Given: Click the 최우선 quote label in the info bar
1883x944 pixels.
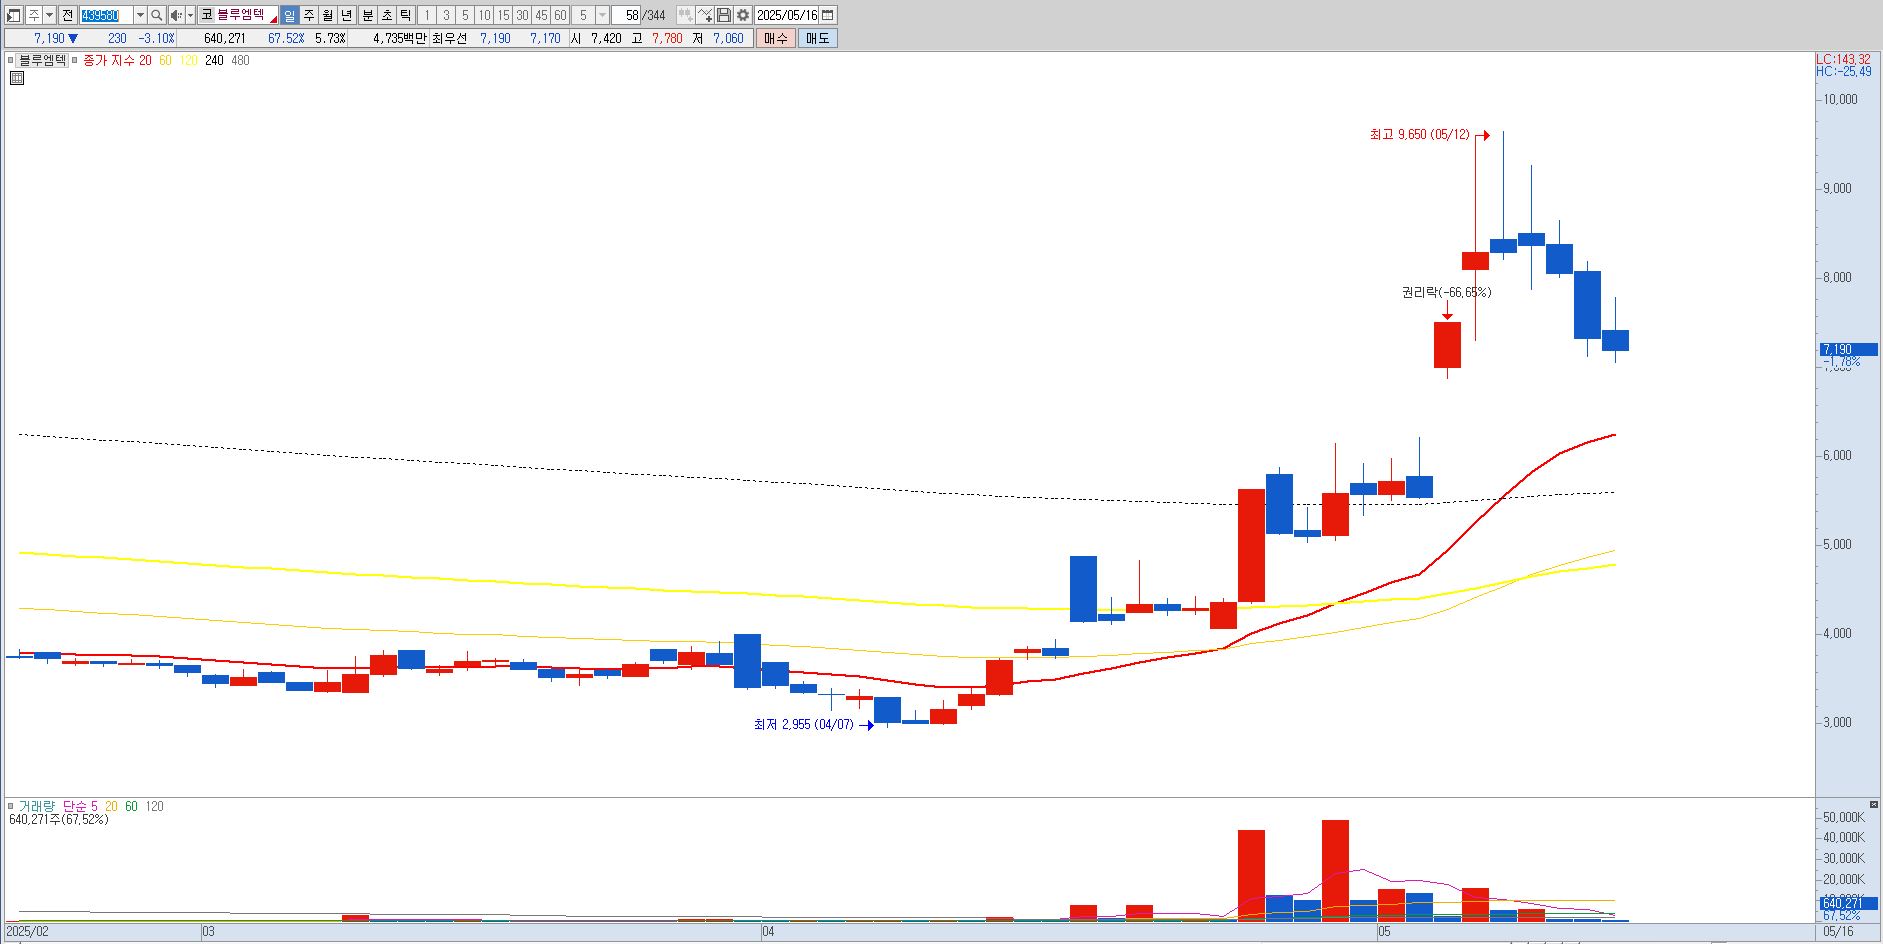Looking at the screenshot, I should [x=450, y=38].
